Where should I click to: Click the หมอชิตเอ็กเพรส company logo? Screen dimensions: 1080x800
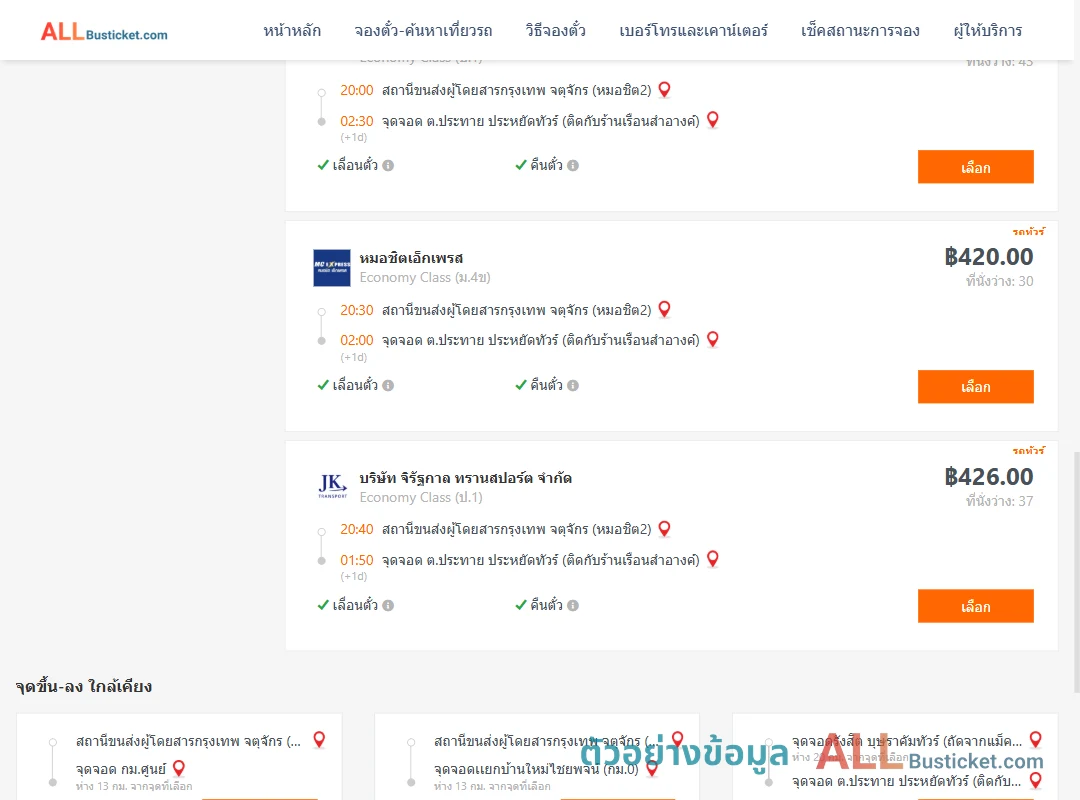click(x=332, y=267)
